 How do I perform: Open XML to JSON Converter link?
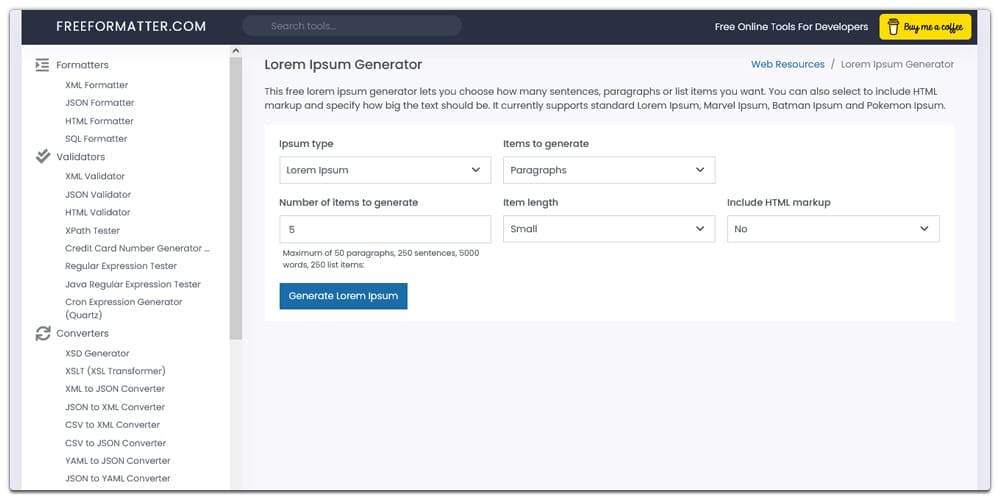point(115,389)
